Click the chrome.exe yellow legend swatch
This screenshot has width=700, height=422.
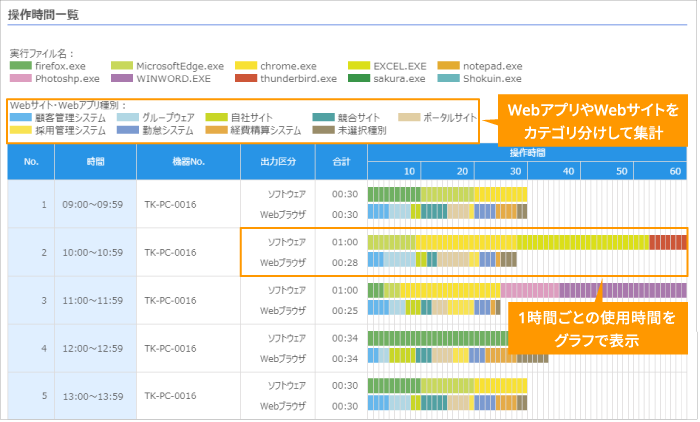click(246, 66)
